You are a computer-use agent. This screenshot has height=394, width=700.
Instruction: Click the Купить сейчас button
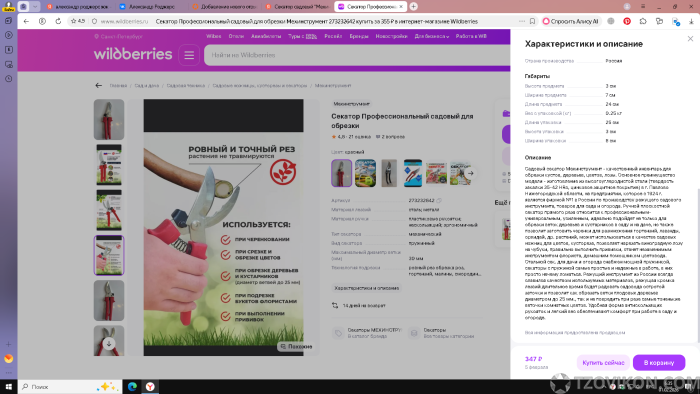(x=603, y=362)
